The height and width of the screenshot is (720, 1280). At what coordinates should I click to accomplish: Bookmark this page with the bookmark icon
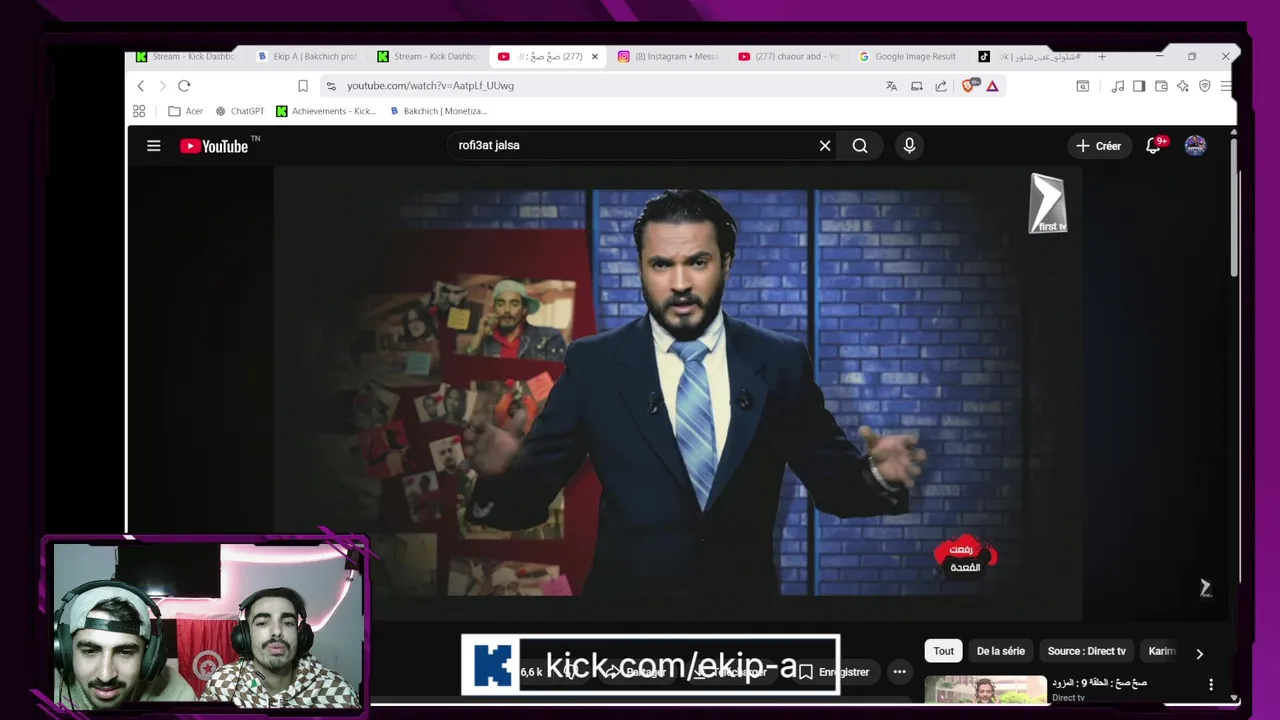pyautogui.click(x=303, y=86)
